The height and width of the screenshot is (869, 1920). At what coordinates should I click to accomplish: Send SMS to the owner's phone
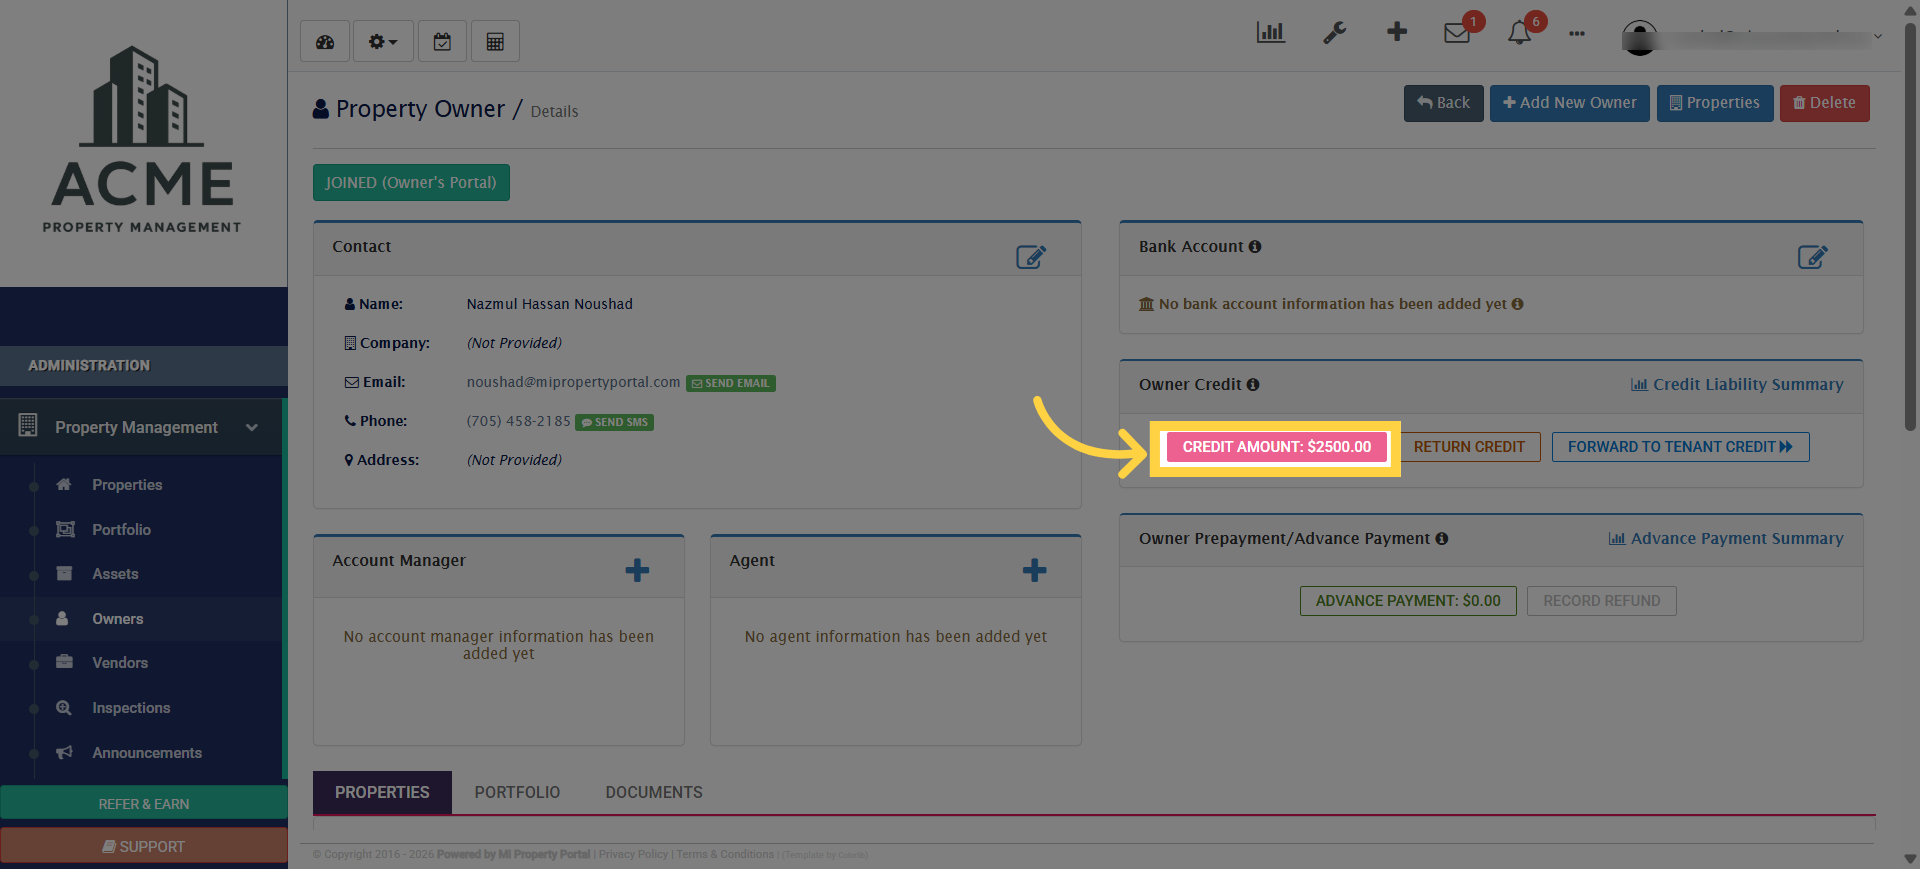614,422
